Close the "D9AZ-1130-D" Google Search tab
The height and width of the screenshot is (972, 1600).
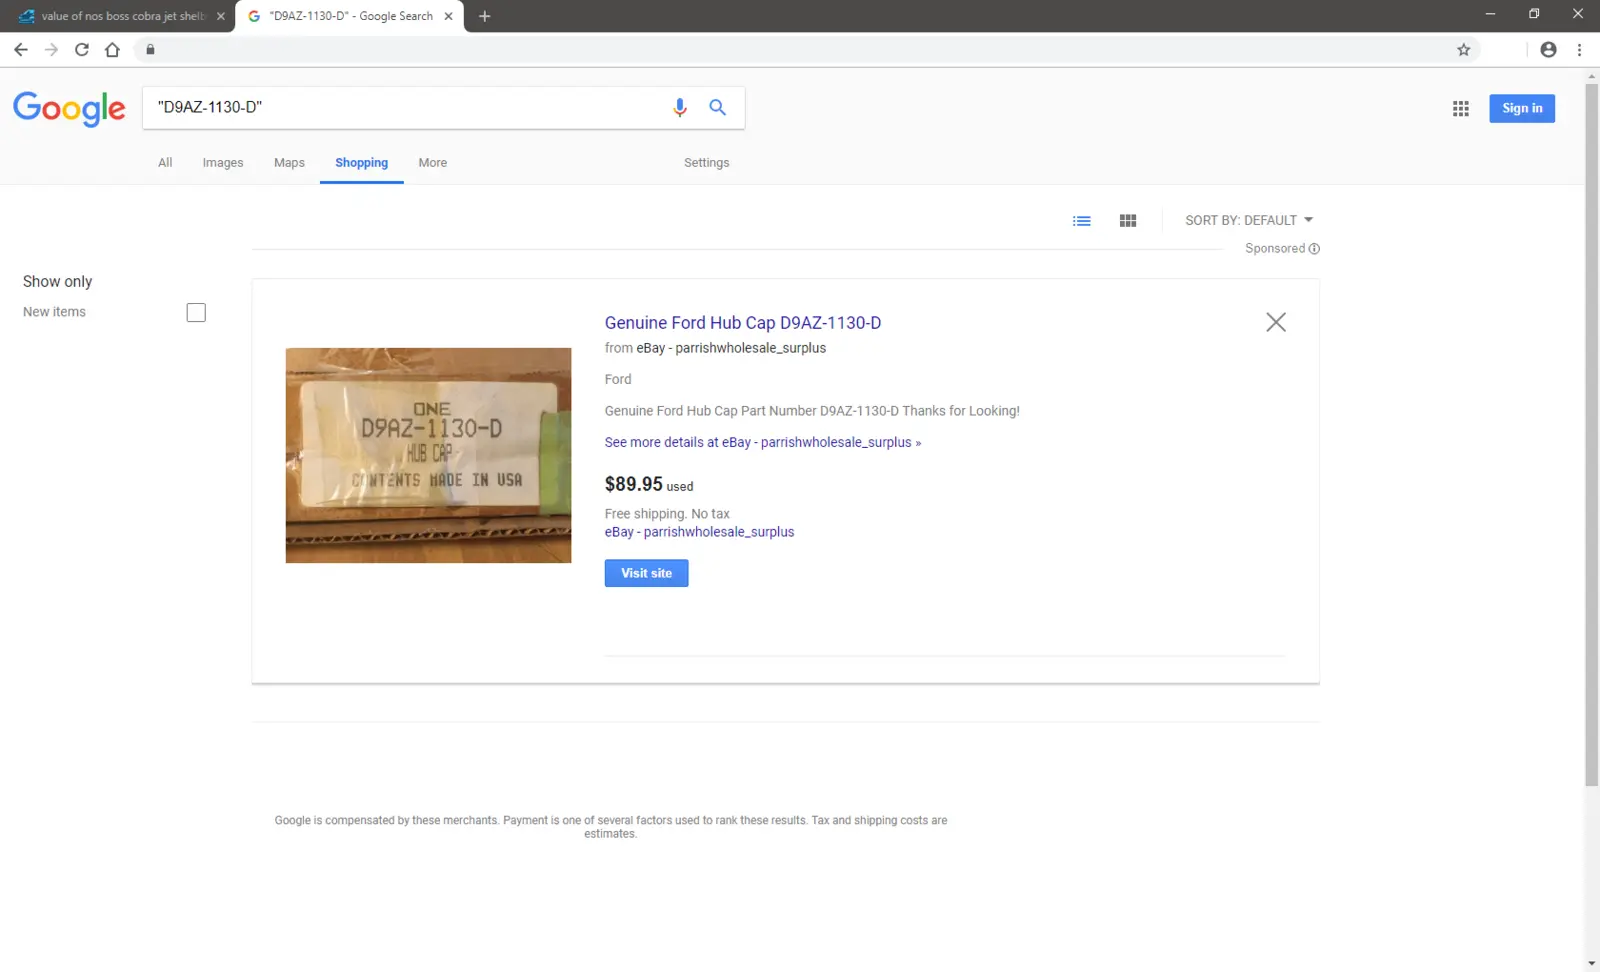(449, 16)
